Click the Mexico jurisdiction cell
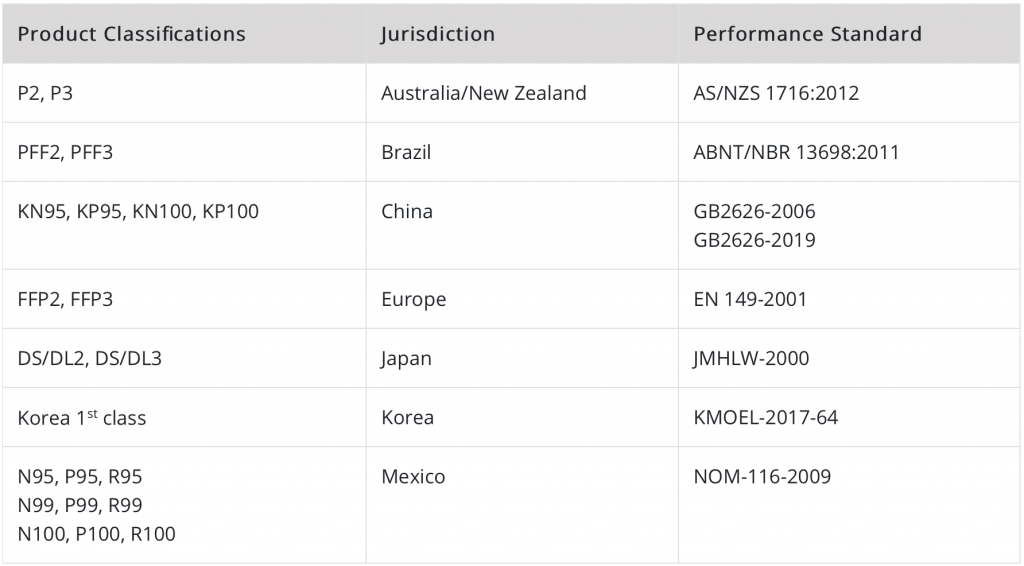This screenshot has width=1024, height=566. point(413,476)
